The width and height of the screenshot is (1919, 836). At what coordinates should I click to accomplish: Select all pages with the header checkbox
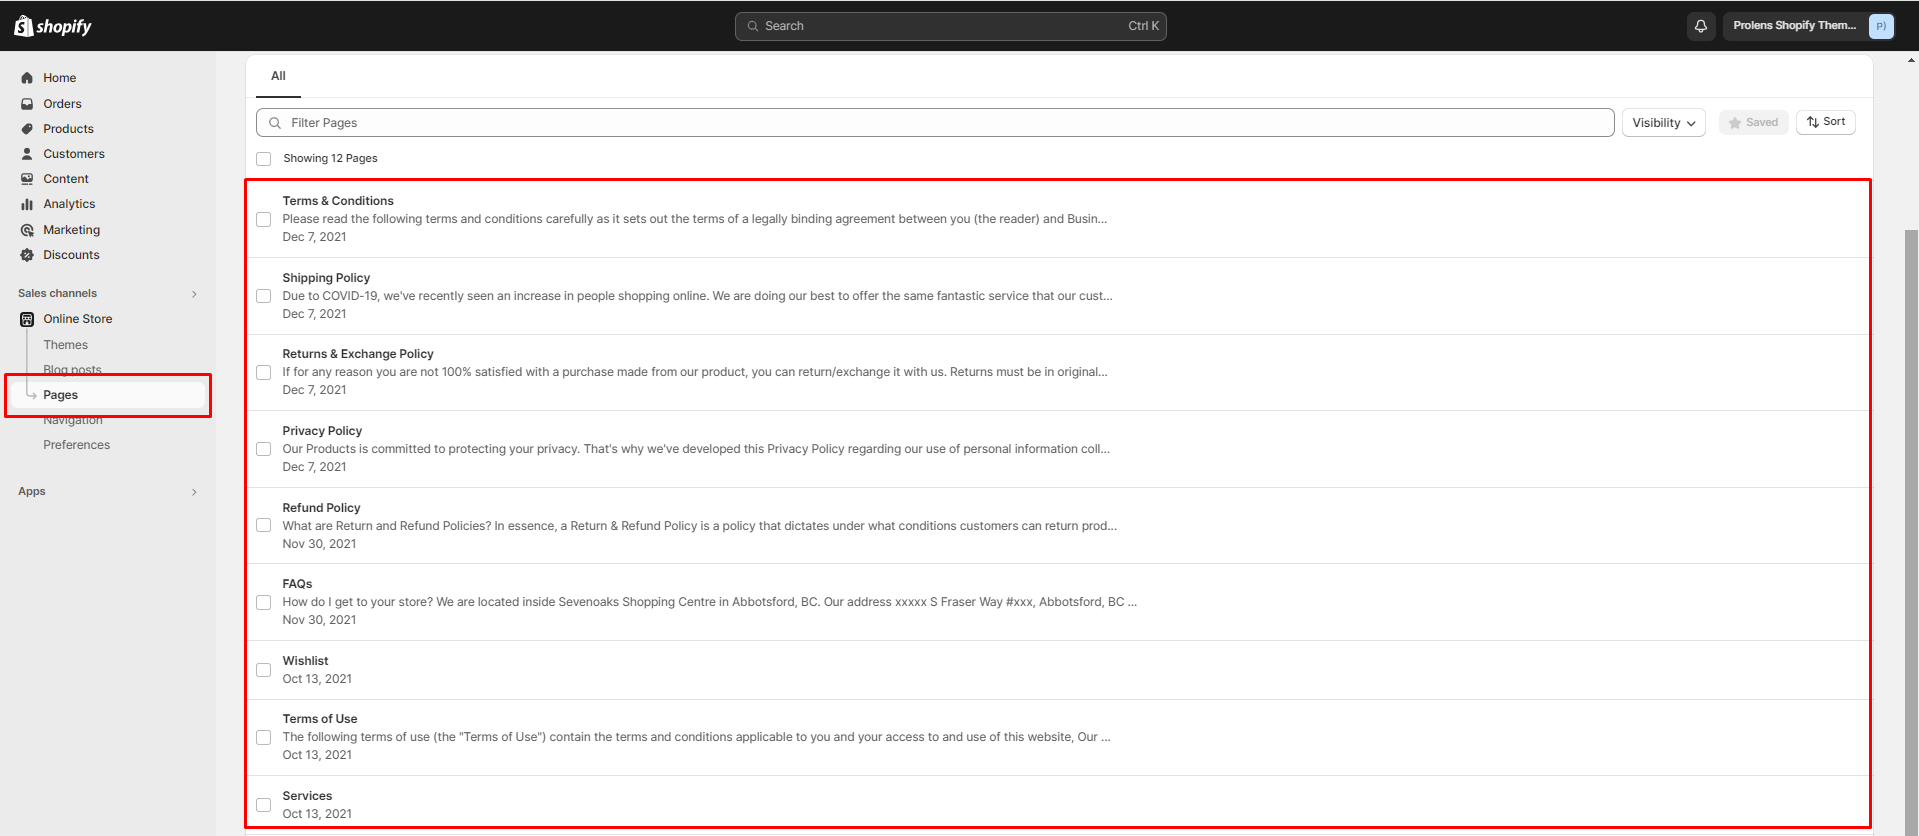[x=264, y=159]
